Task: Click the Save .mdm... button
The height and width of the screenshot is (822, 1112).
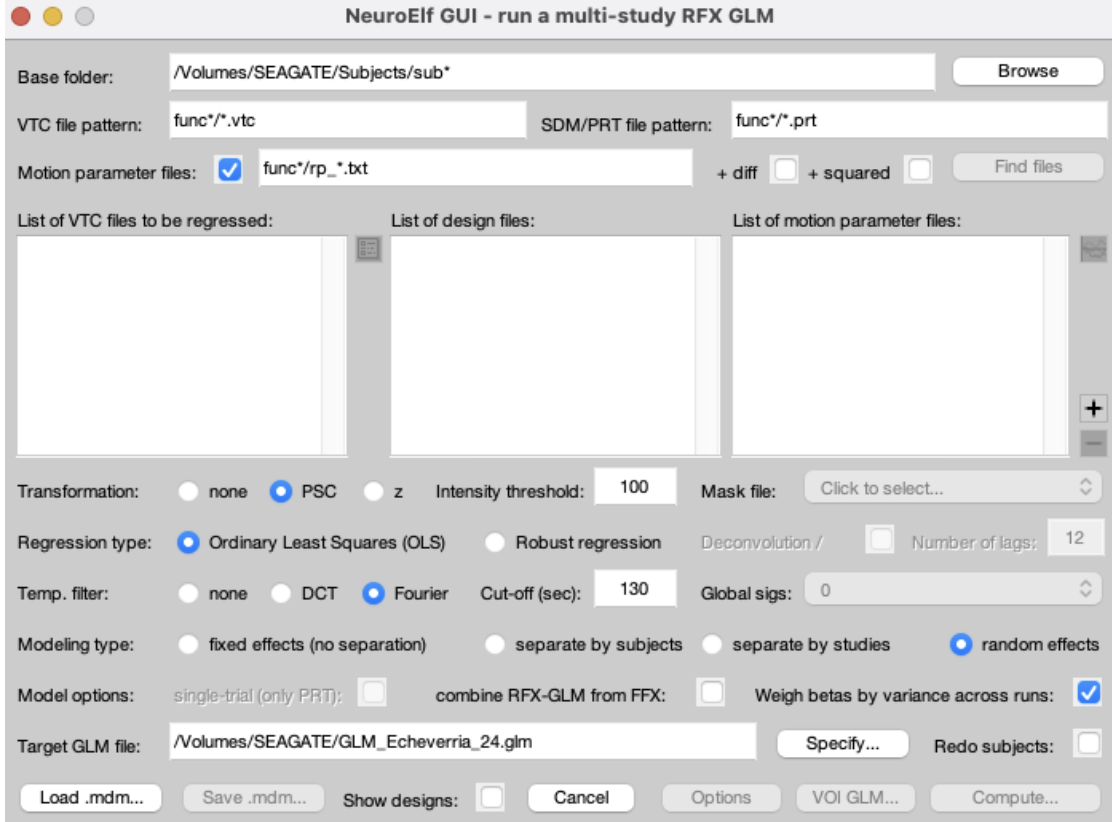Action: 254,798
